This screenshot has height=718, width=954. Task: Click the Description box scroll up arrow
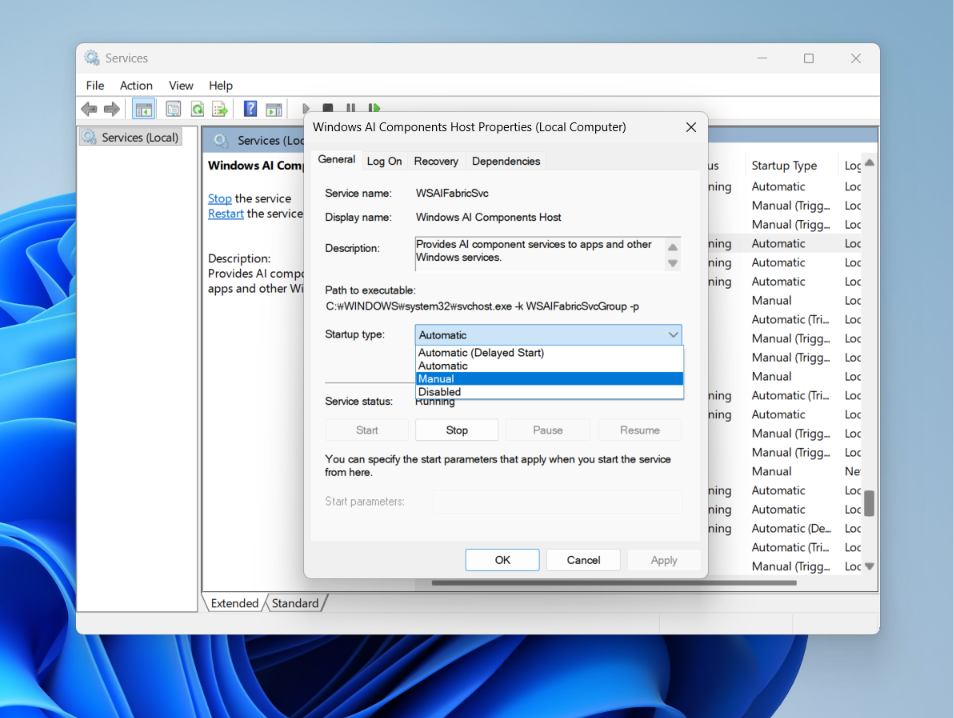[672, 247]
